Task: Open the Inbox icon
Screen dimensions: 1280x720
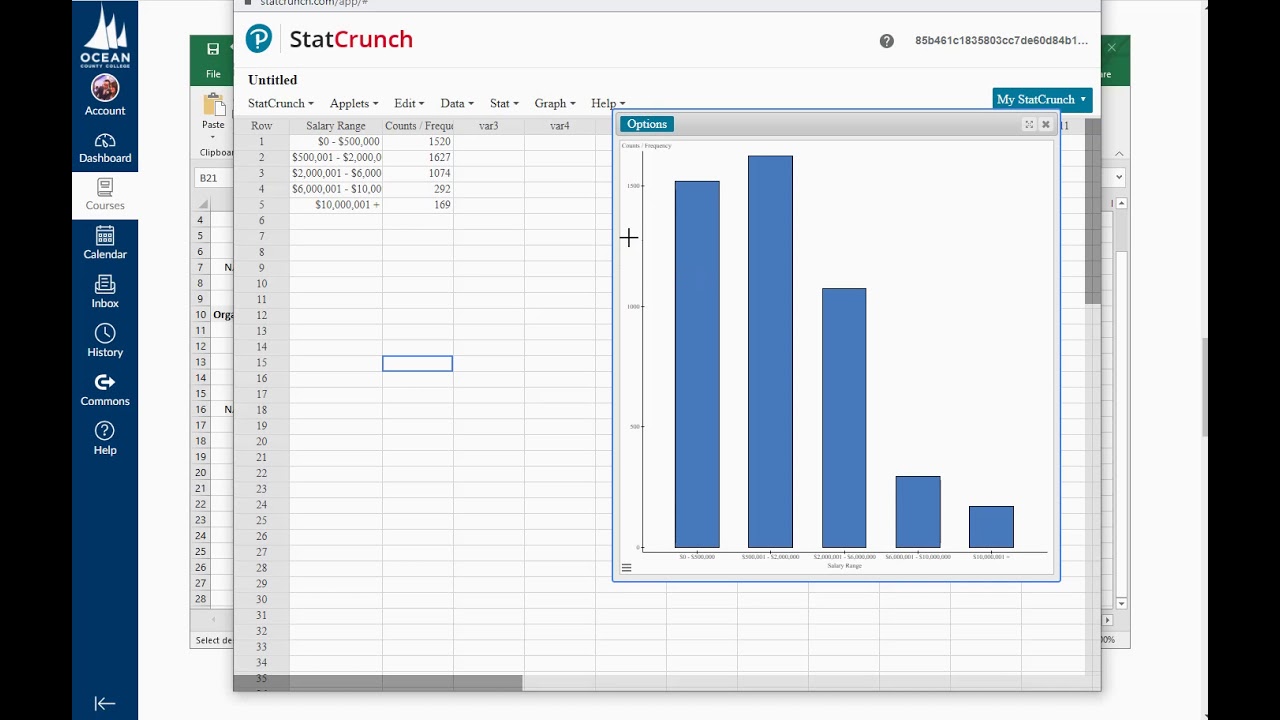Action: pos(105,285)
